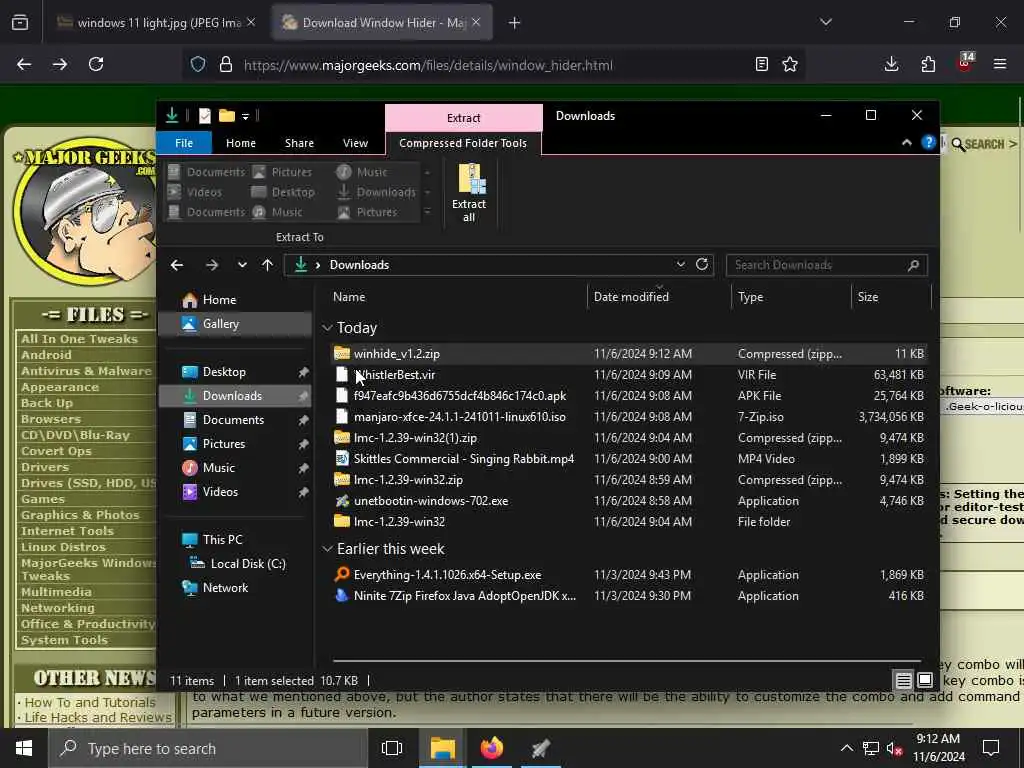
Task: Open Home in navigation pane
Action: click(x=219, y=300)
